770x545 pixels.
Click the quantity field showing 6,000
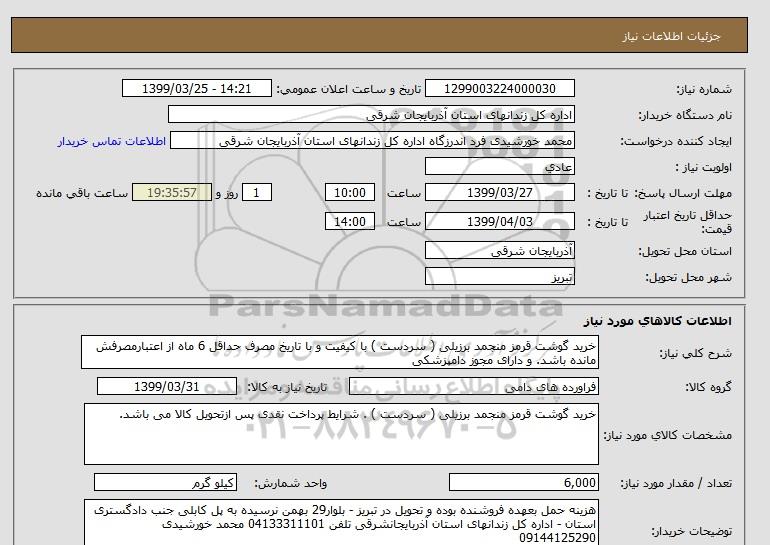click(523, 483)
